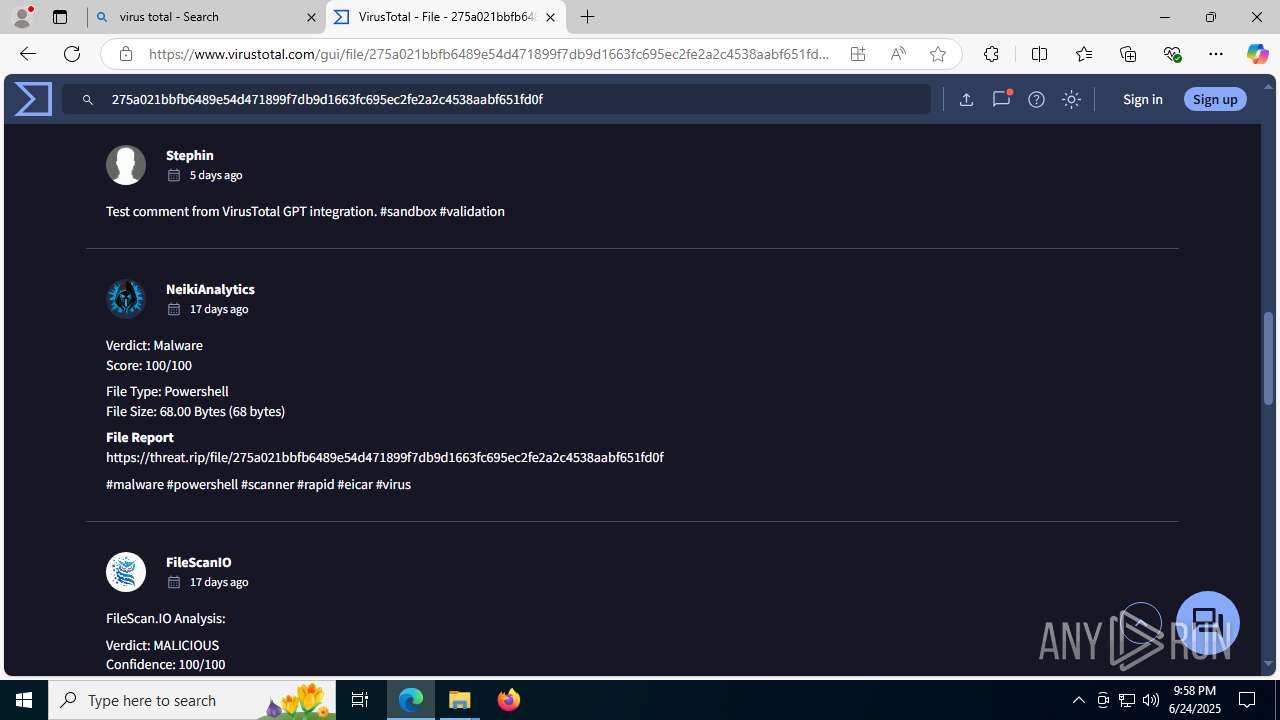Click calendar icon under FileScanIO
1280x720 pixels.
(174, 582)
